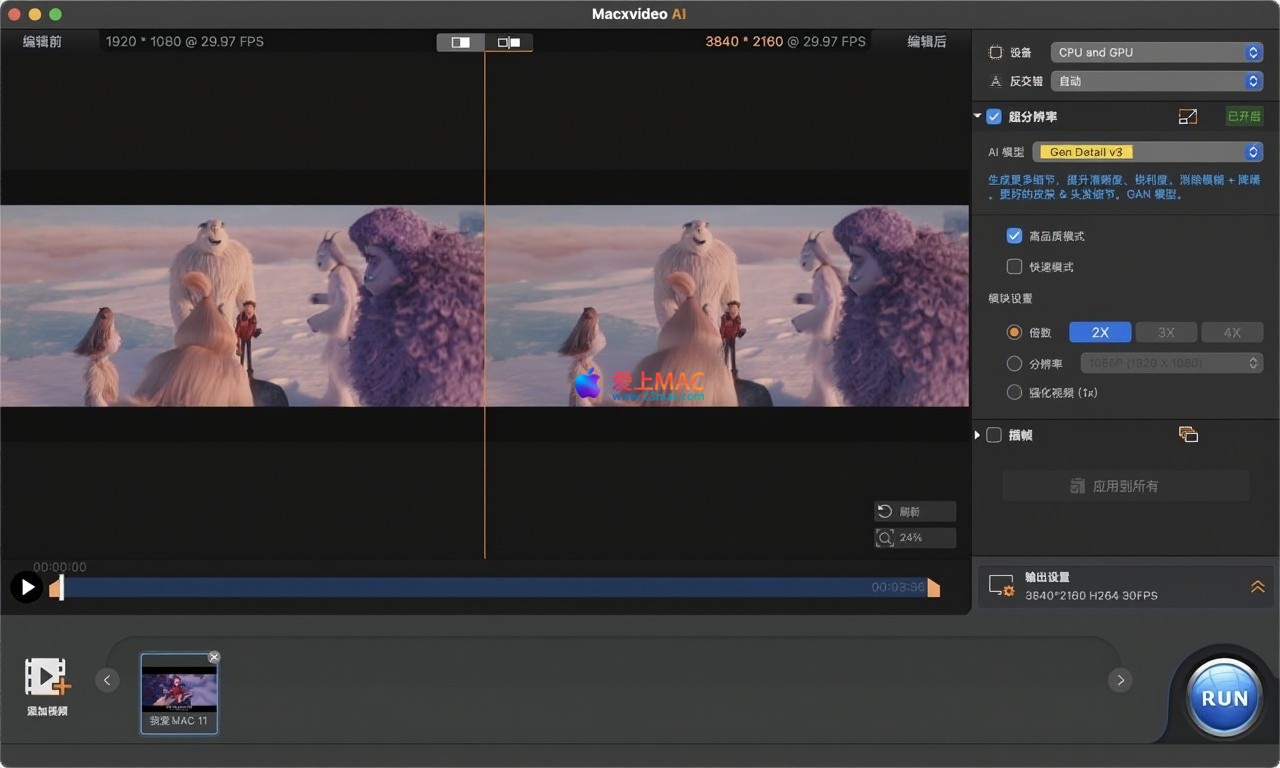
Task: Click the 24% zoom magnifier button
Action: 914,538
